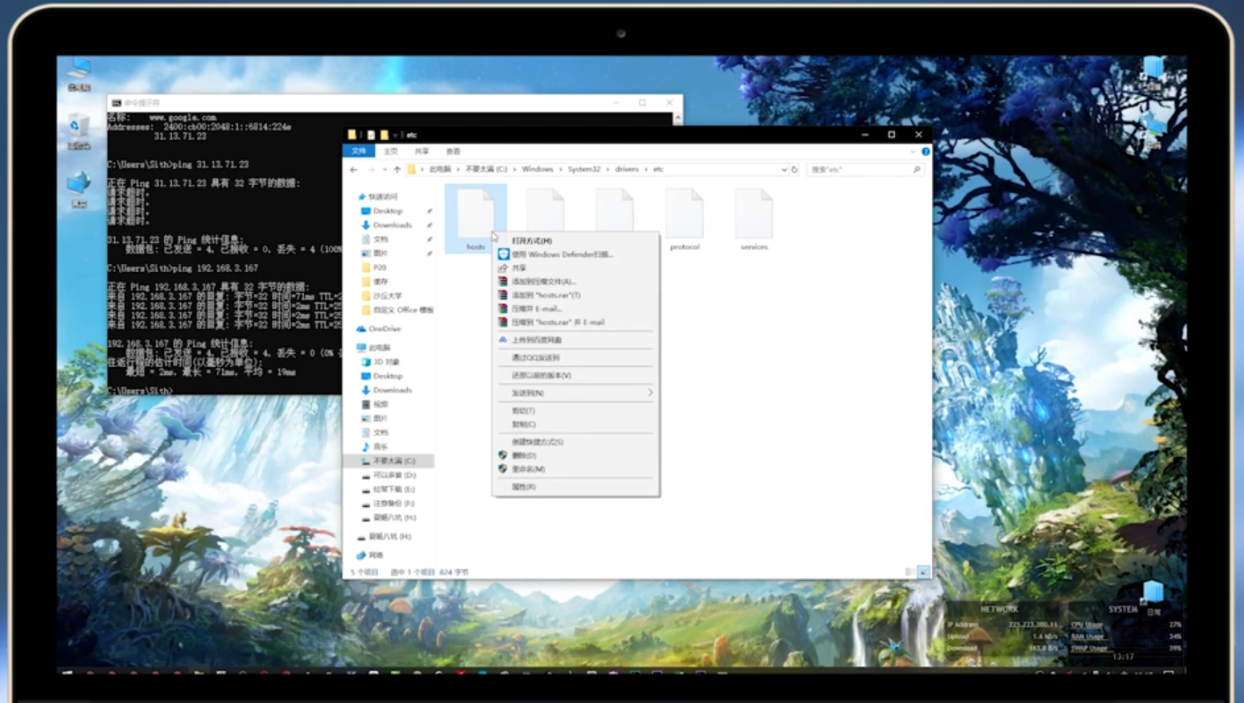Click the Up directory arrow

(397, 170)
